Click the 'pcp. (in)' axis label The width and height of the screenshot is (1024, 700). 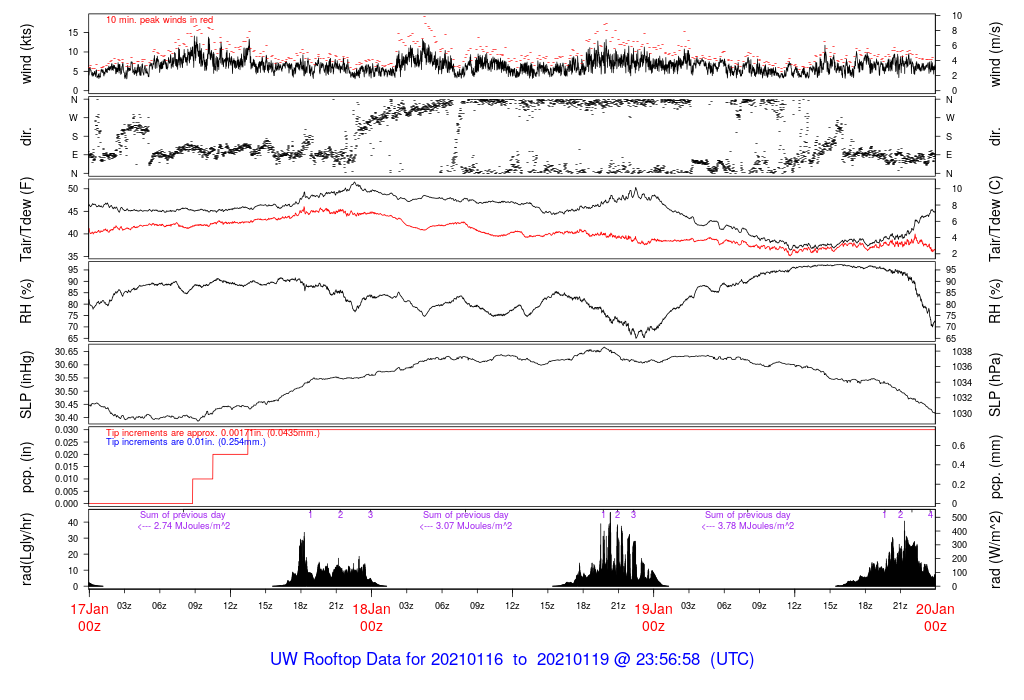26,467
